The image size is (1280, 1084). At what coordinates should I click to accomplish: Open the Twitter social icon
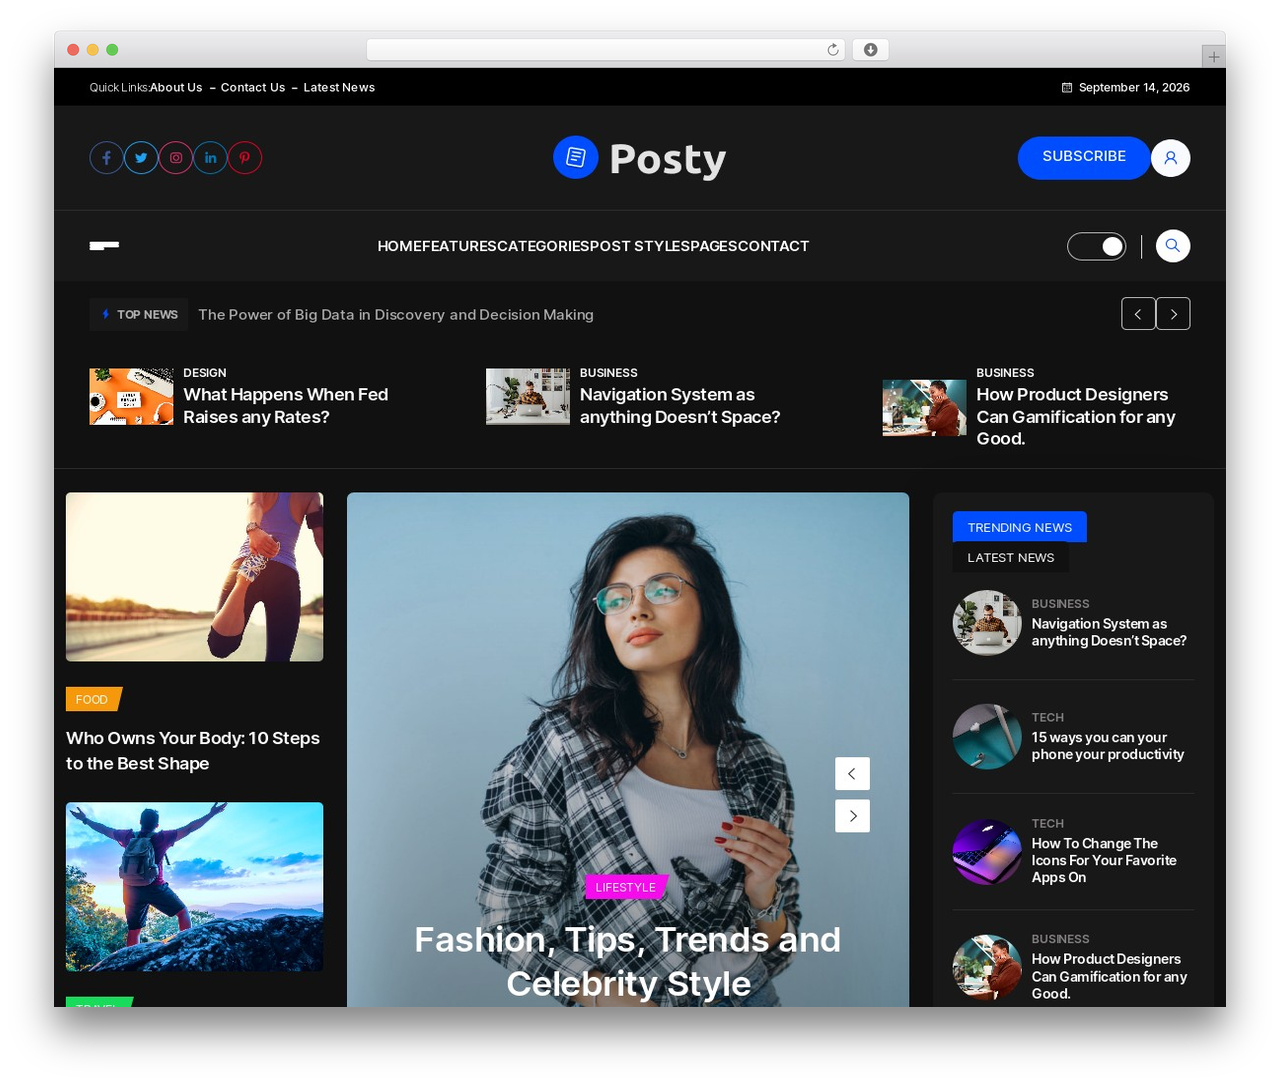pos(141,158)
